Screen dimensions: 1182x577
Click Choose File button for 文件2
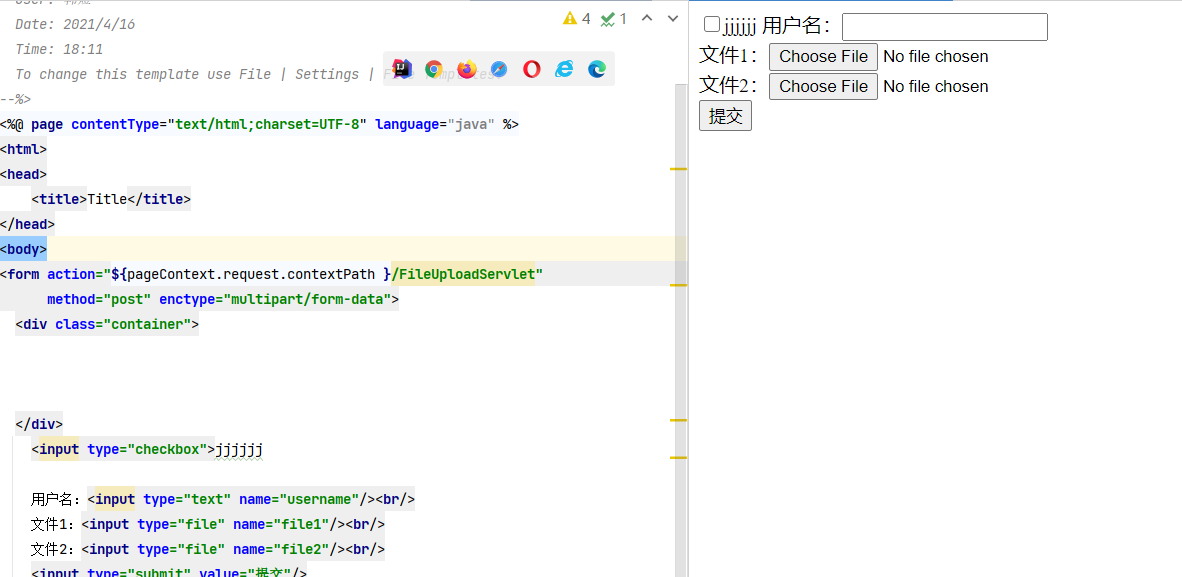[x=823, y=86]
